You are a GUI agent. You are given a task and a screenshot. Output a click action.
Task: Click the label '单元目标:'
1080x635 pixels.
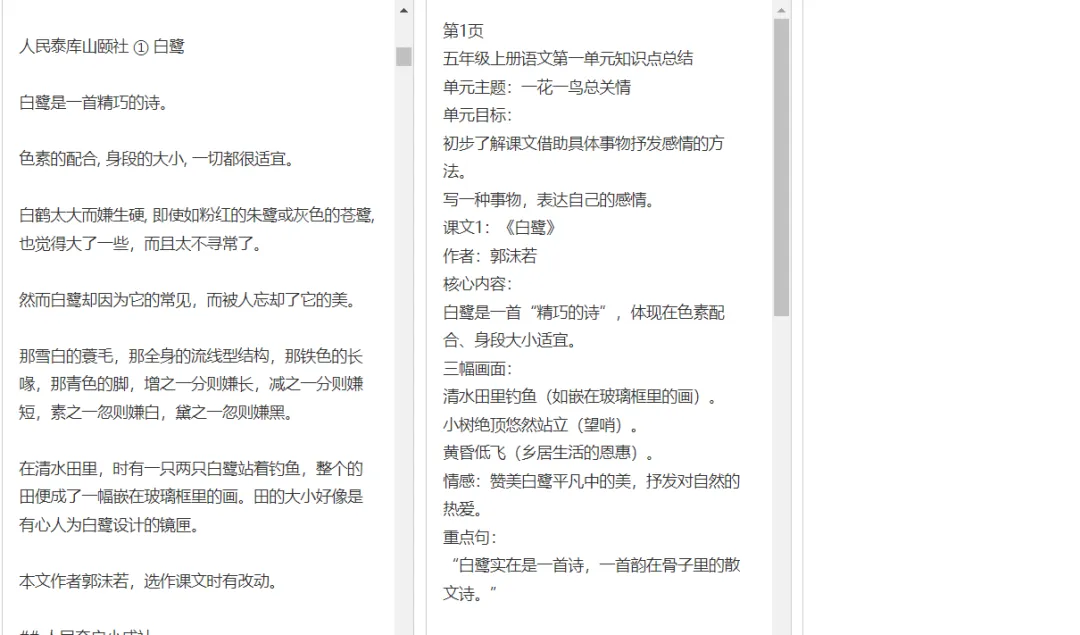[477, 115]
